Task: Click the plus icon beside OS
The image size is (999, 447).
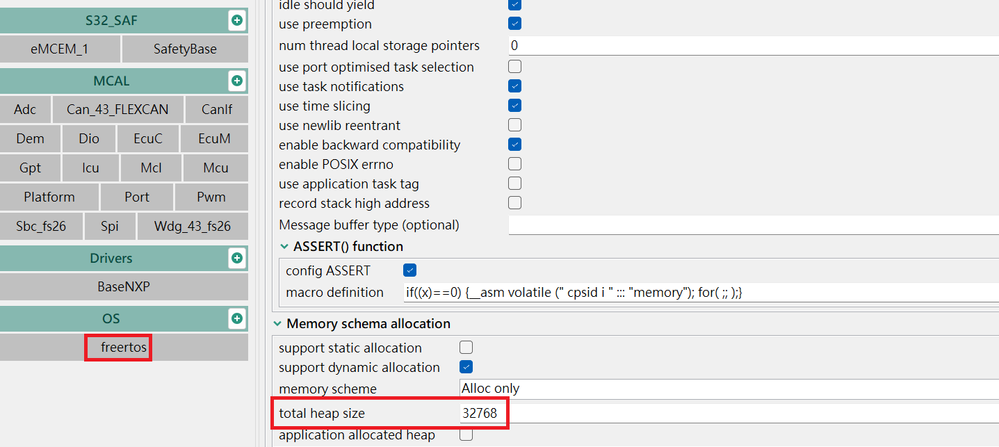Action: coord(237,319)
